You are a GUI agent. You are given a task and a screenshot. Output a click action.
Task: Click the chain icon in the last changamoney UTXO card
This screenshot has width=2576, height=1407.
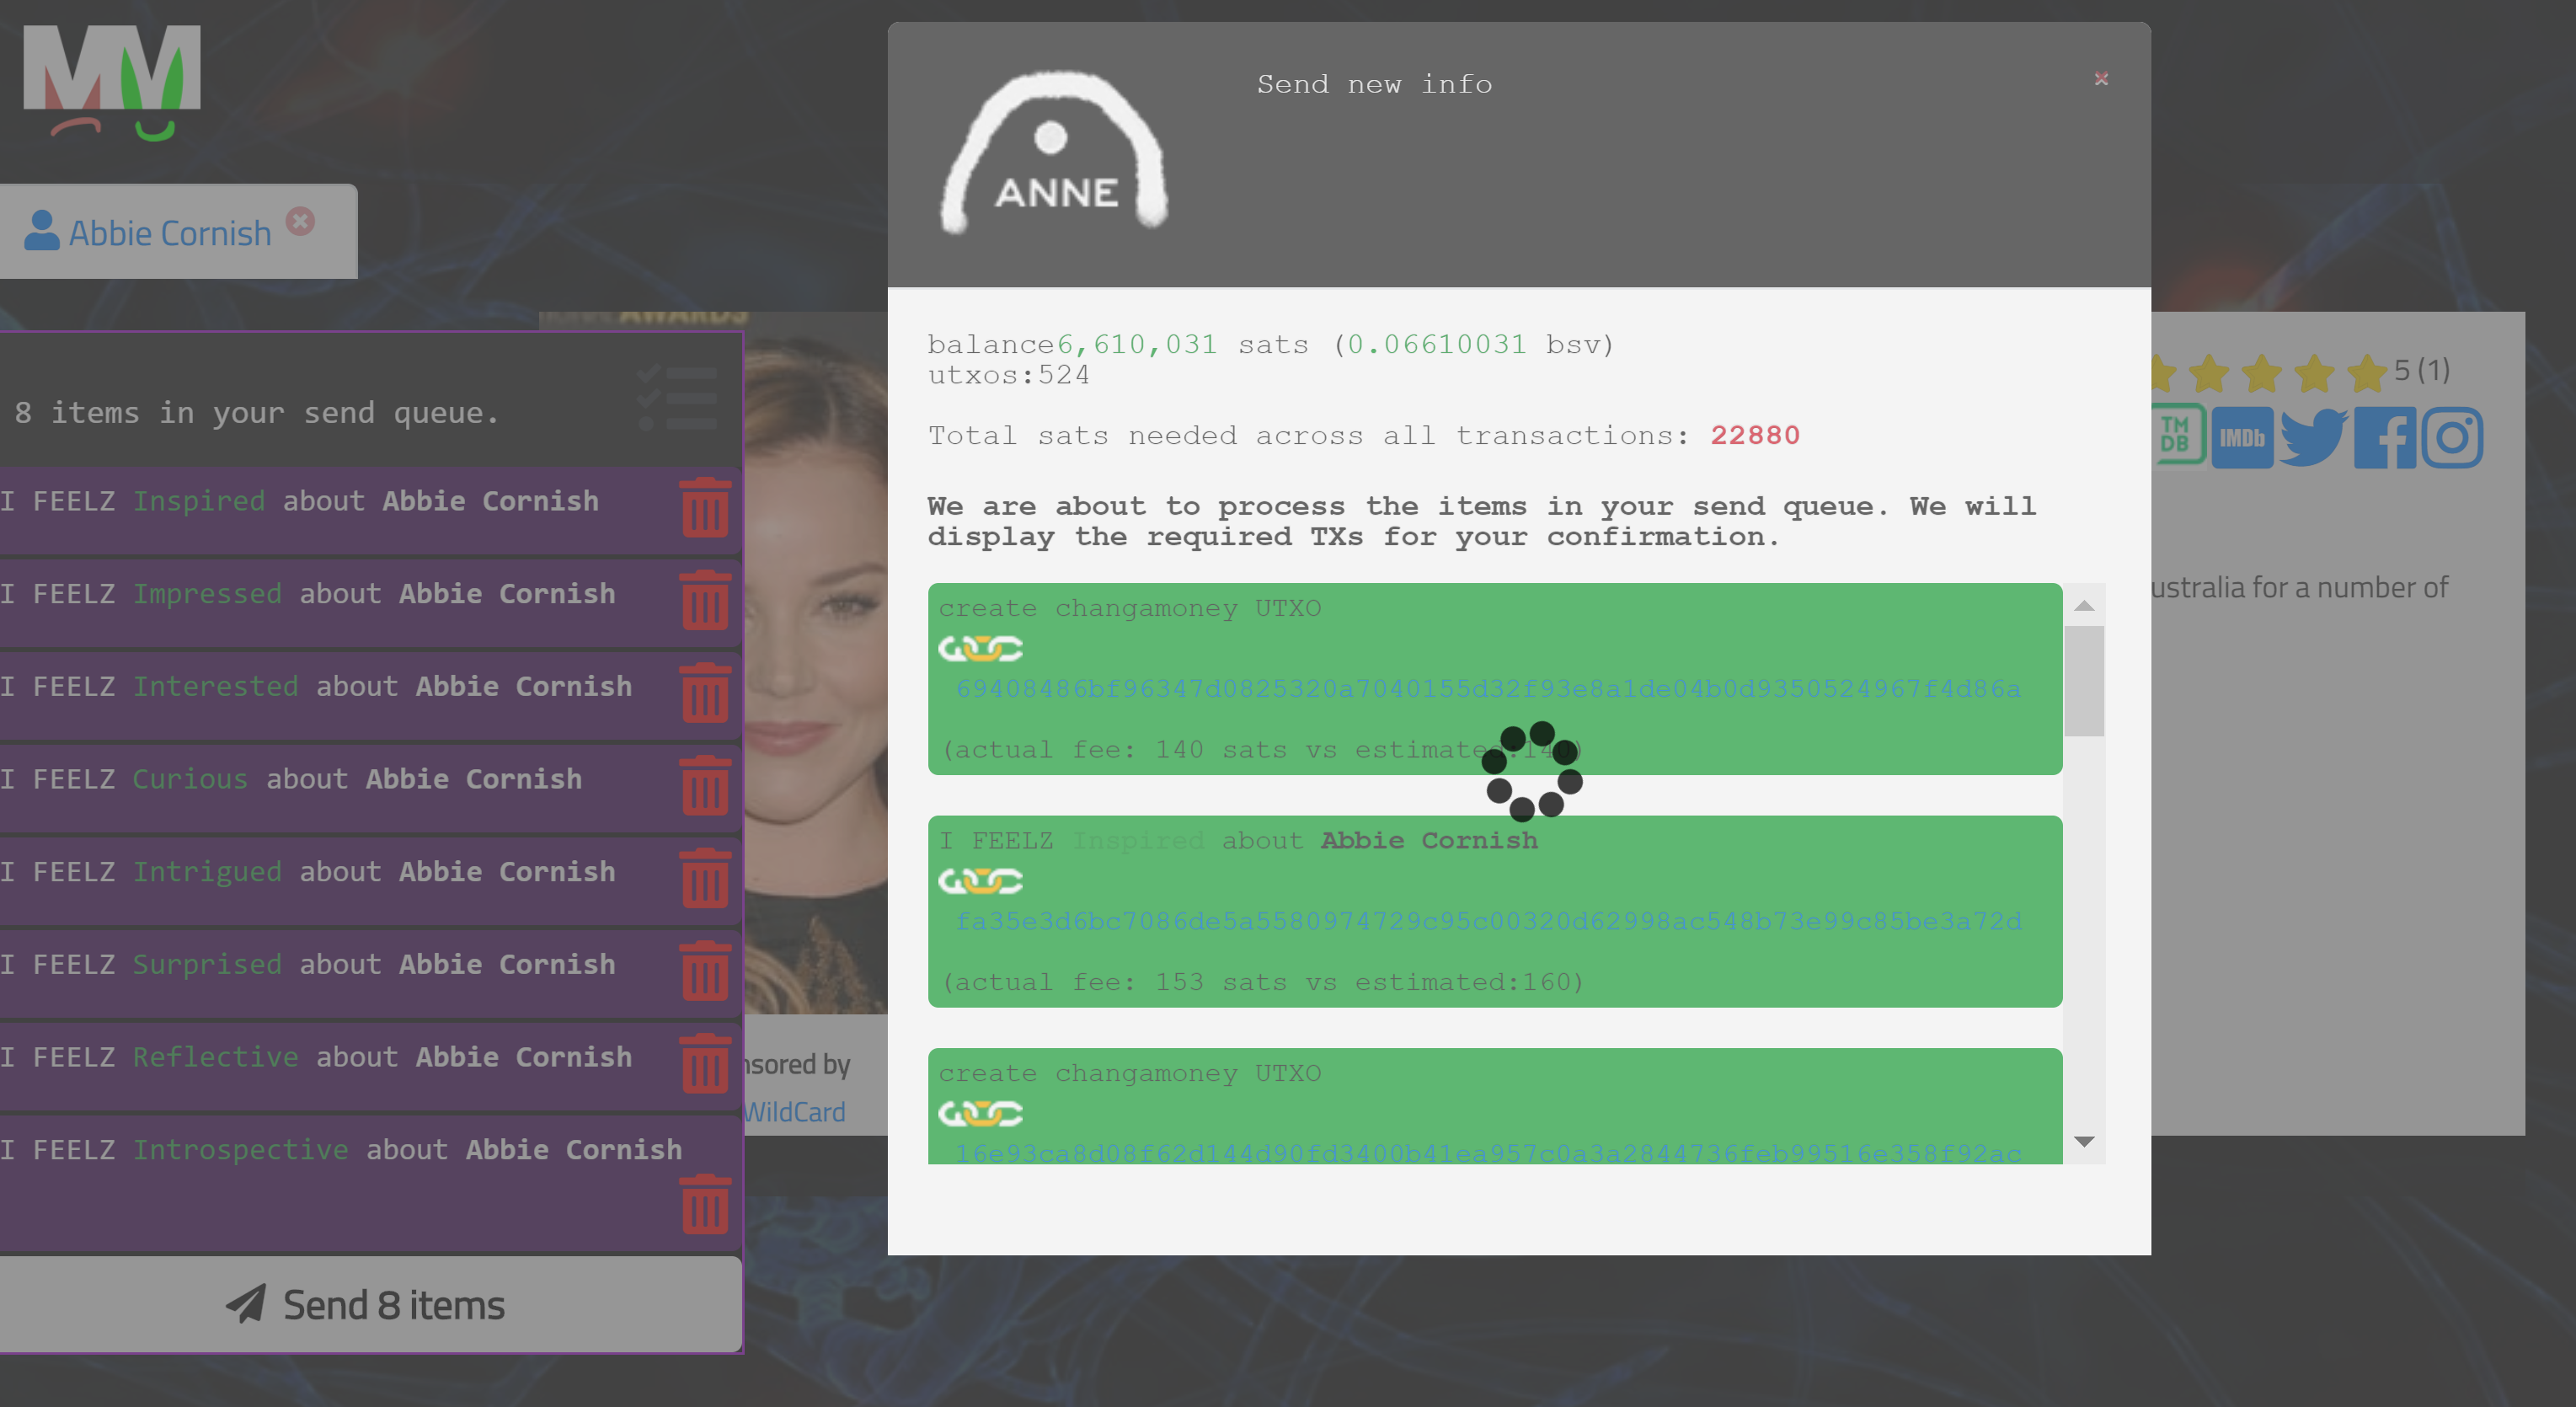tap(980, 1113)
